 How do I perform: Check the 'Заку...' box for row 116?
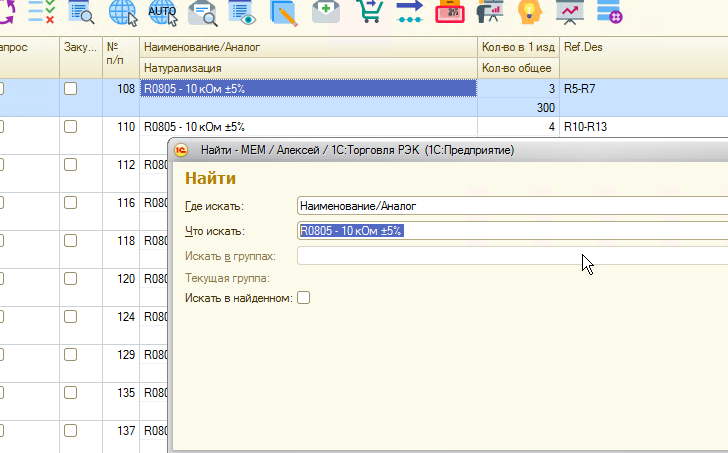[x=70, y=203]
